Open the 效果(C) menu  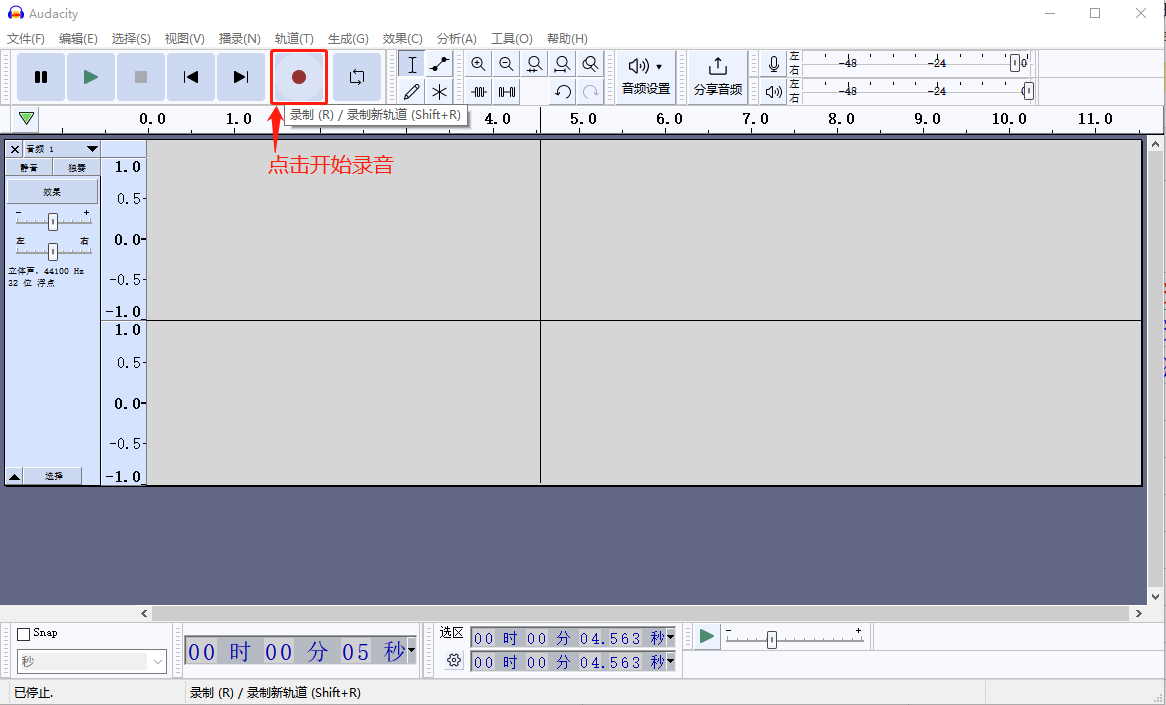tap(402, 38)
